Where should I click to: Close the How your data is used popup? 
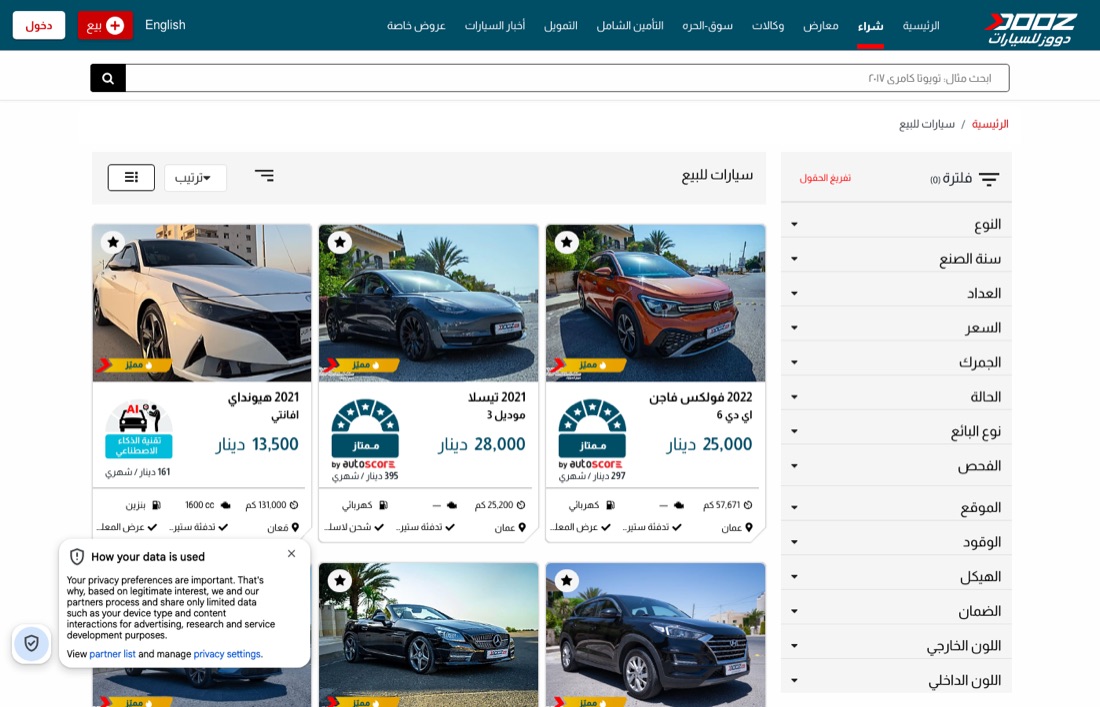coord(291,553)
